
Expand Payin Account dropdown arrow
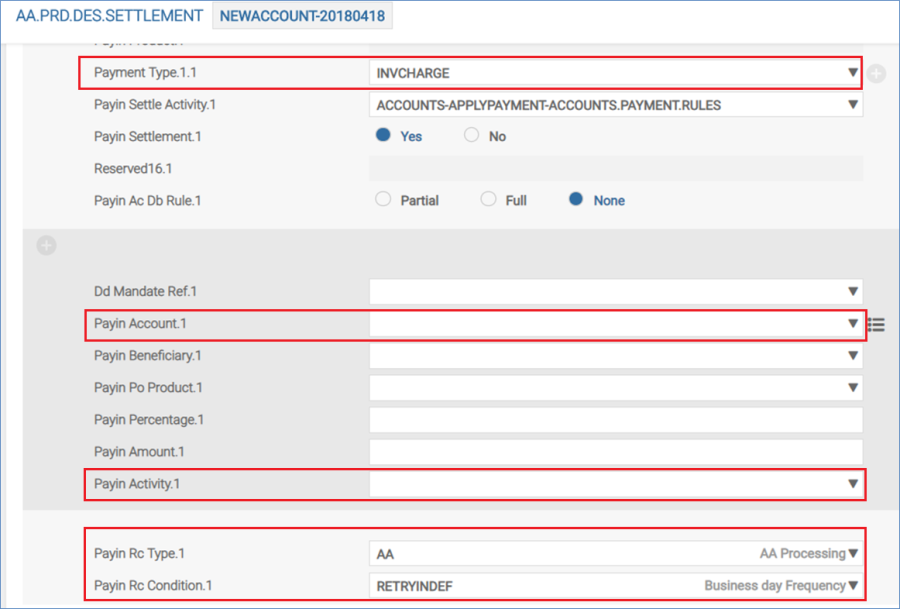pyautogui.click(x=852, y=324)
